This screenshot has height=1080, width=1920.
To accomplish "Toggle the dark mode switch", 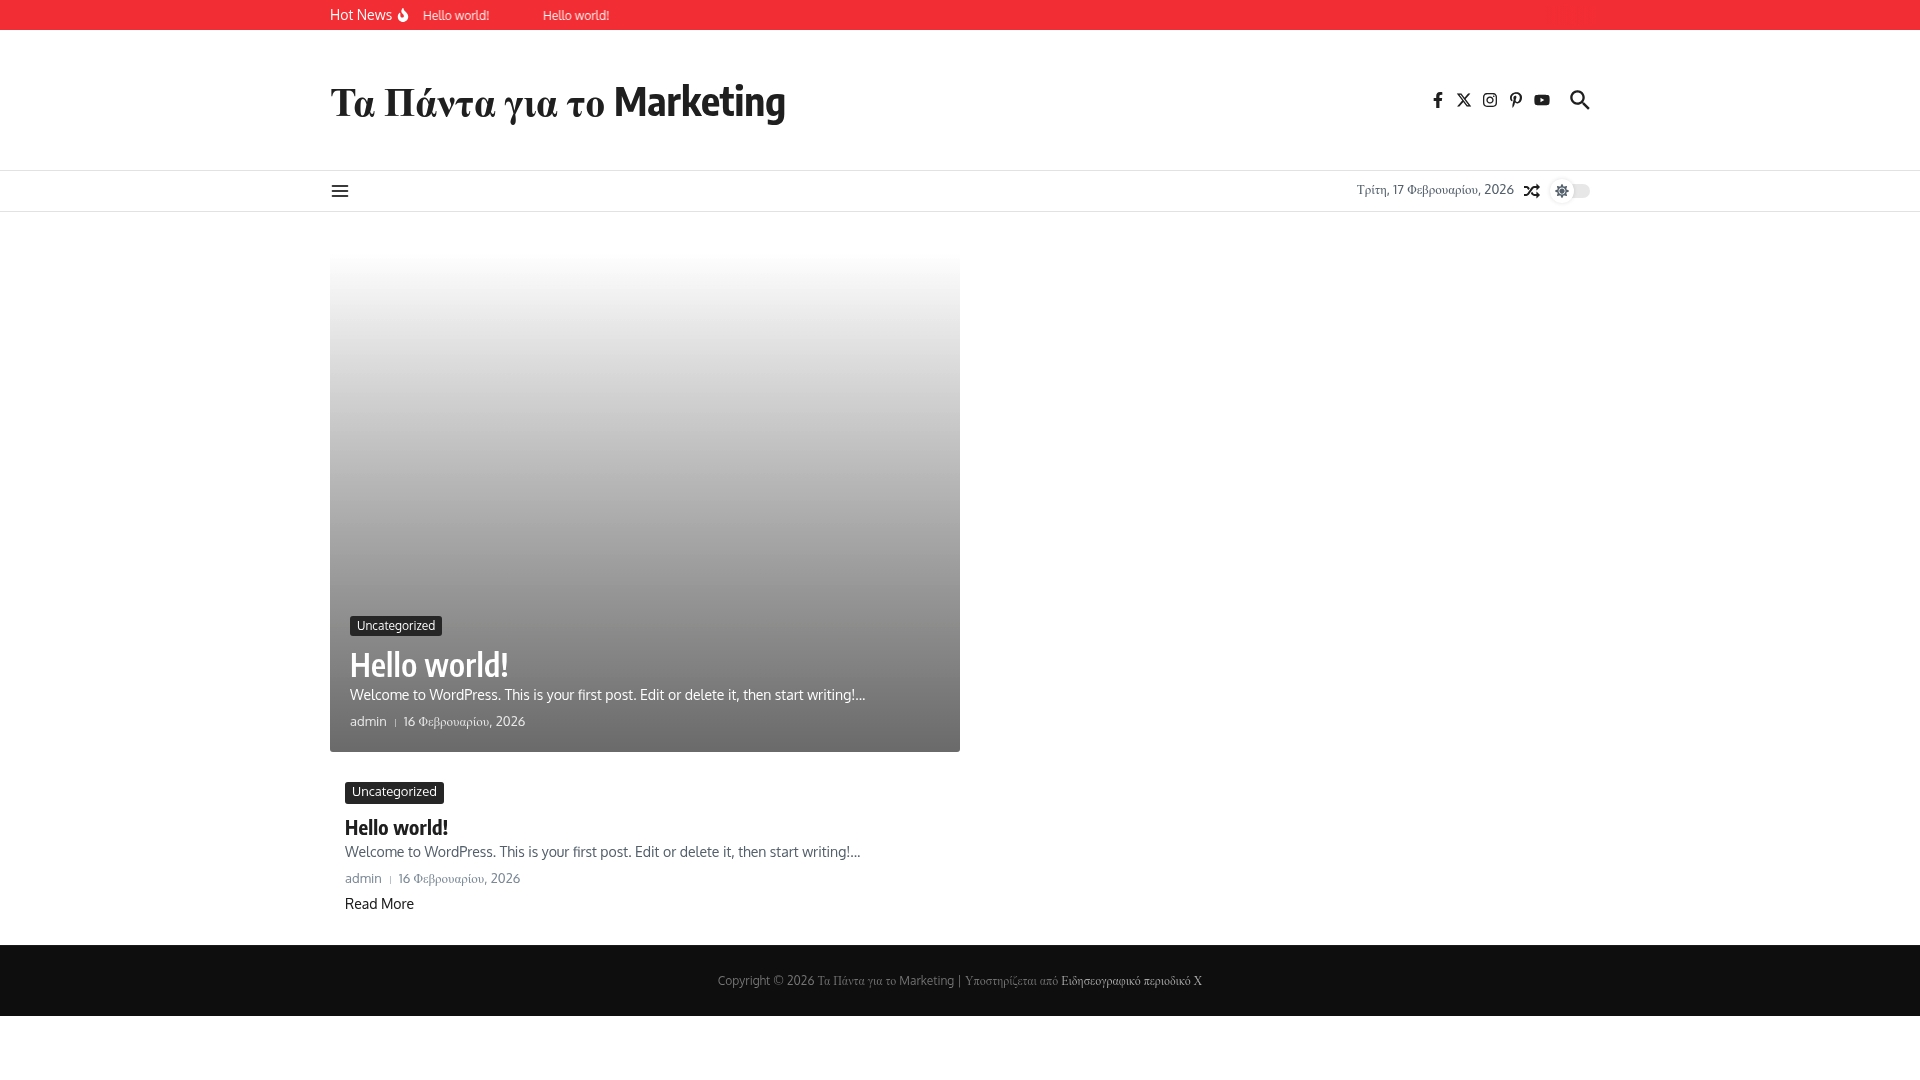I will 1569,191.
